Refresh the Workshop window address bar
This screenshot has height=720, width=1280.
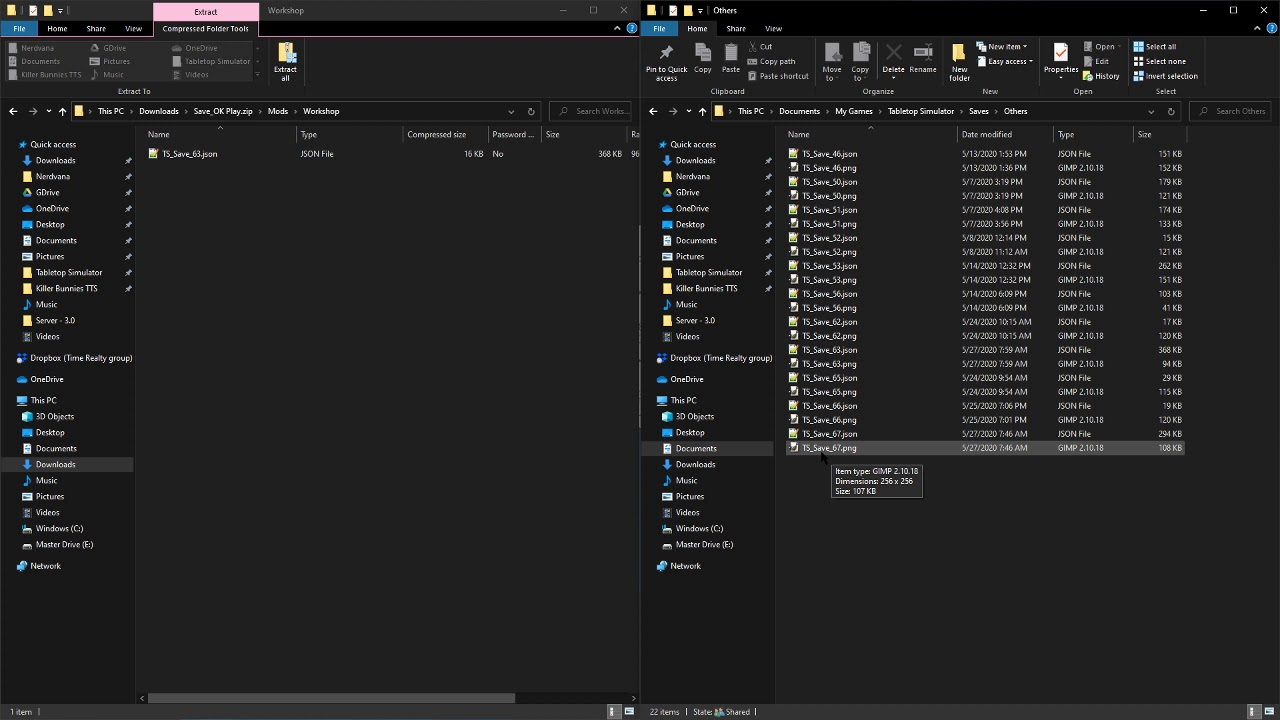coord(531,111)
